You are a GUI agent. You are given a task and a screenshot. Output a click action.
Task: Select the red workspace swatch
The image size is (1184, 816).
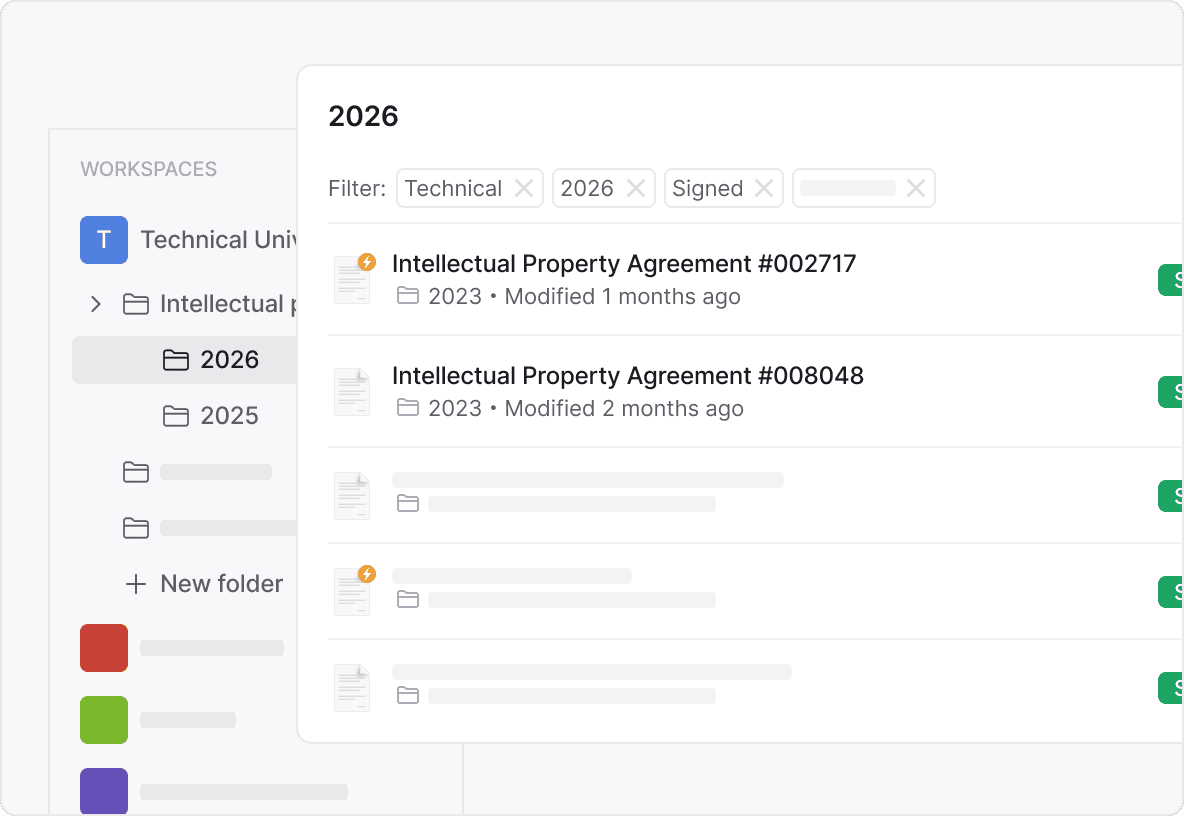tap(104, 648)
